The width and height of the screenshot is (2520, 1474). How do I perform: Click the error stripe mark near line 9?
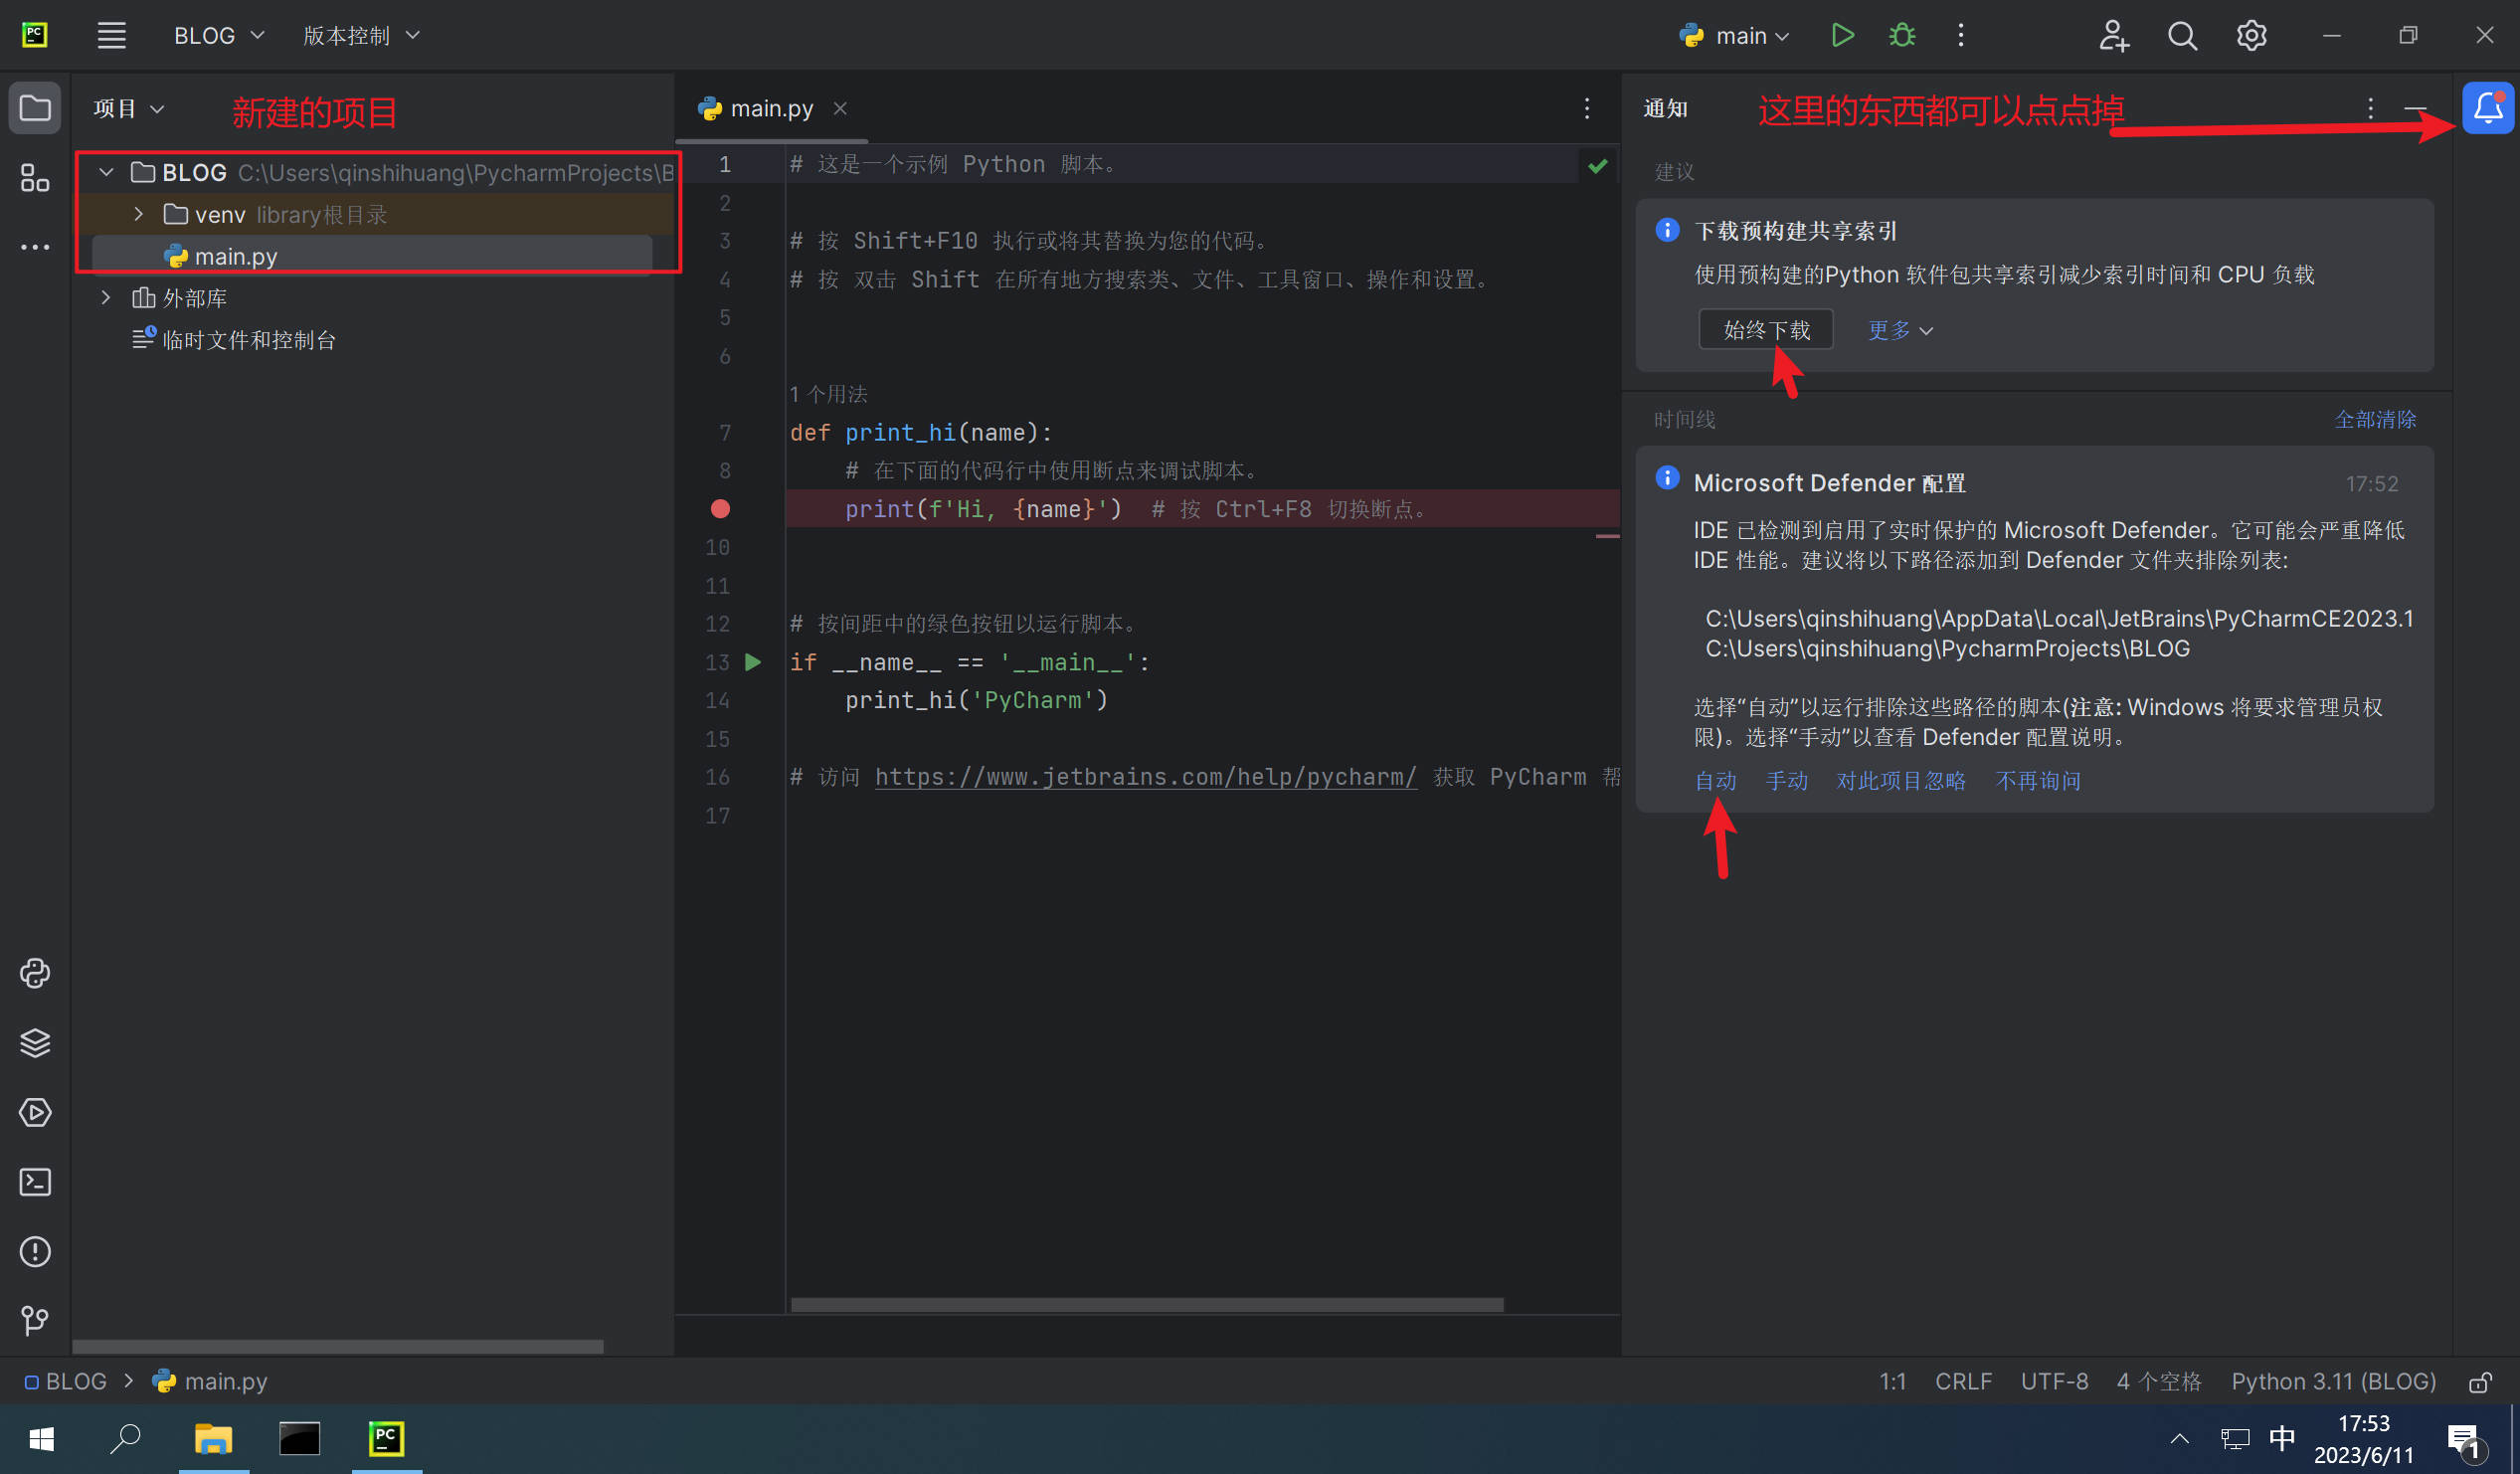1607,537
